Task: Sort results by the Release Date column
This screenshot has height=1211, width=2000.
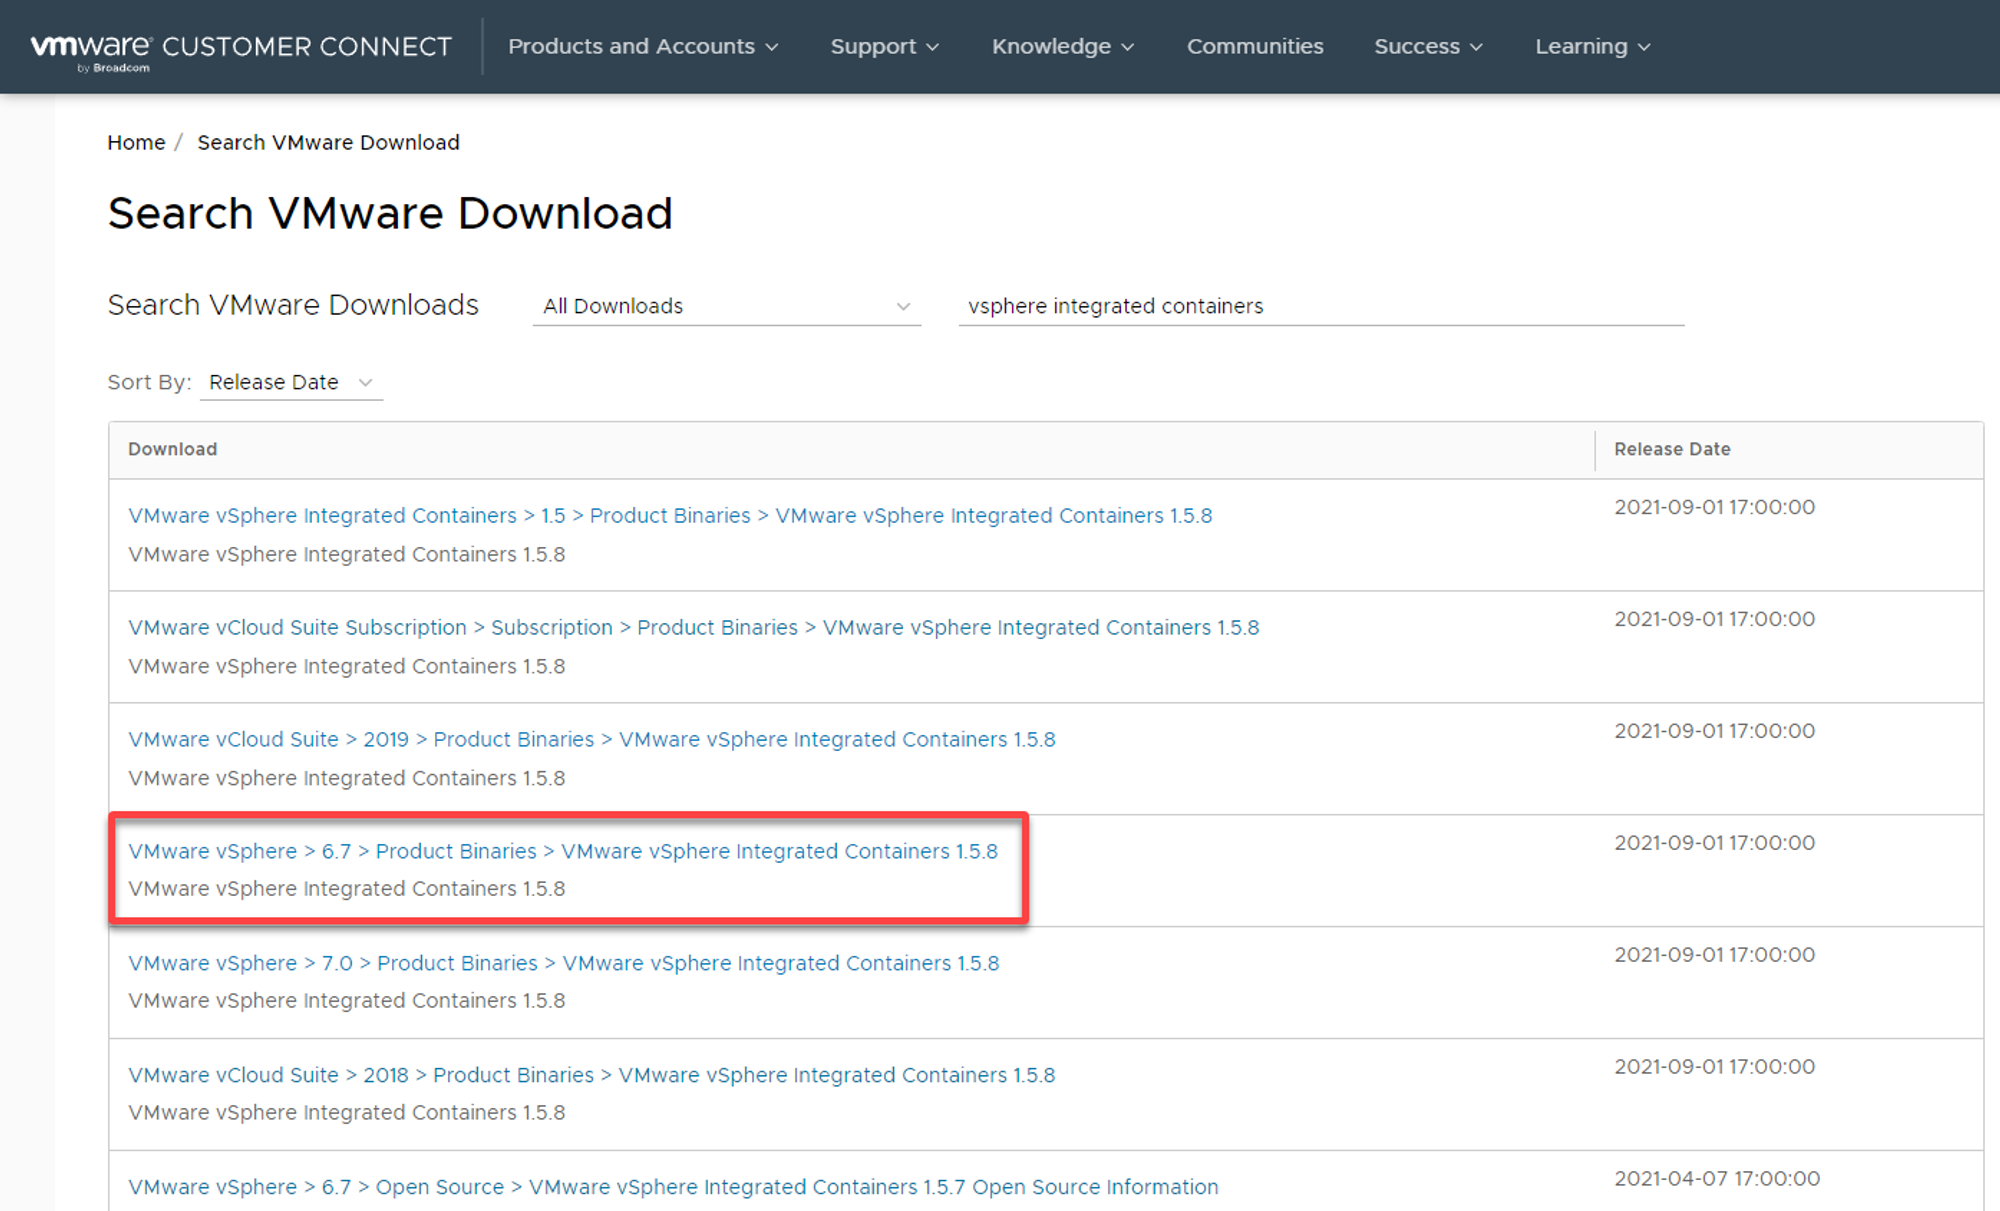Action: pyautogui.click(x=1672, y=449)
